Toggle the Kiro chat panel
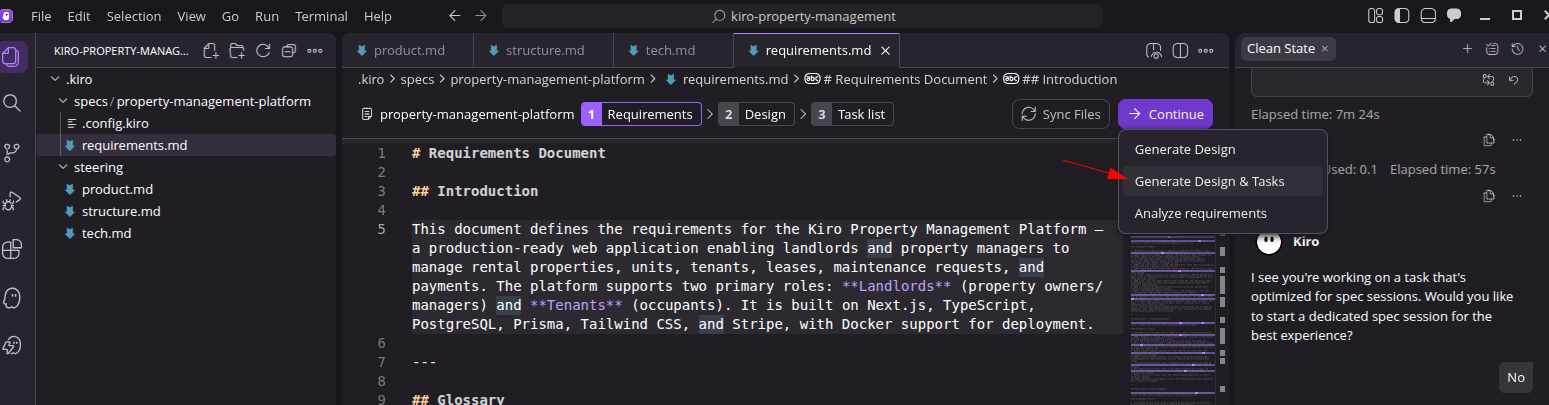Viewport: 1549px width, 405px height. 1454,16
